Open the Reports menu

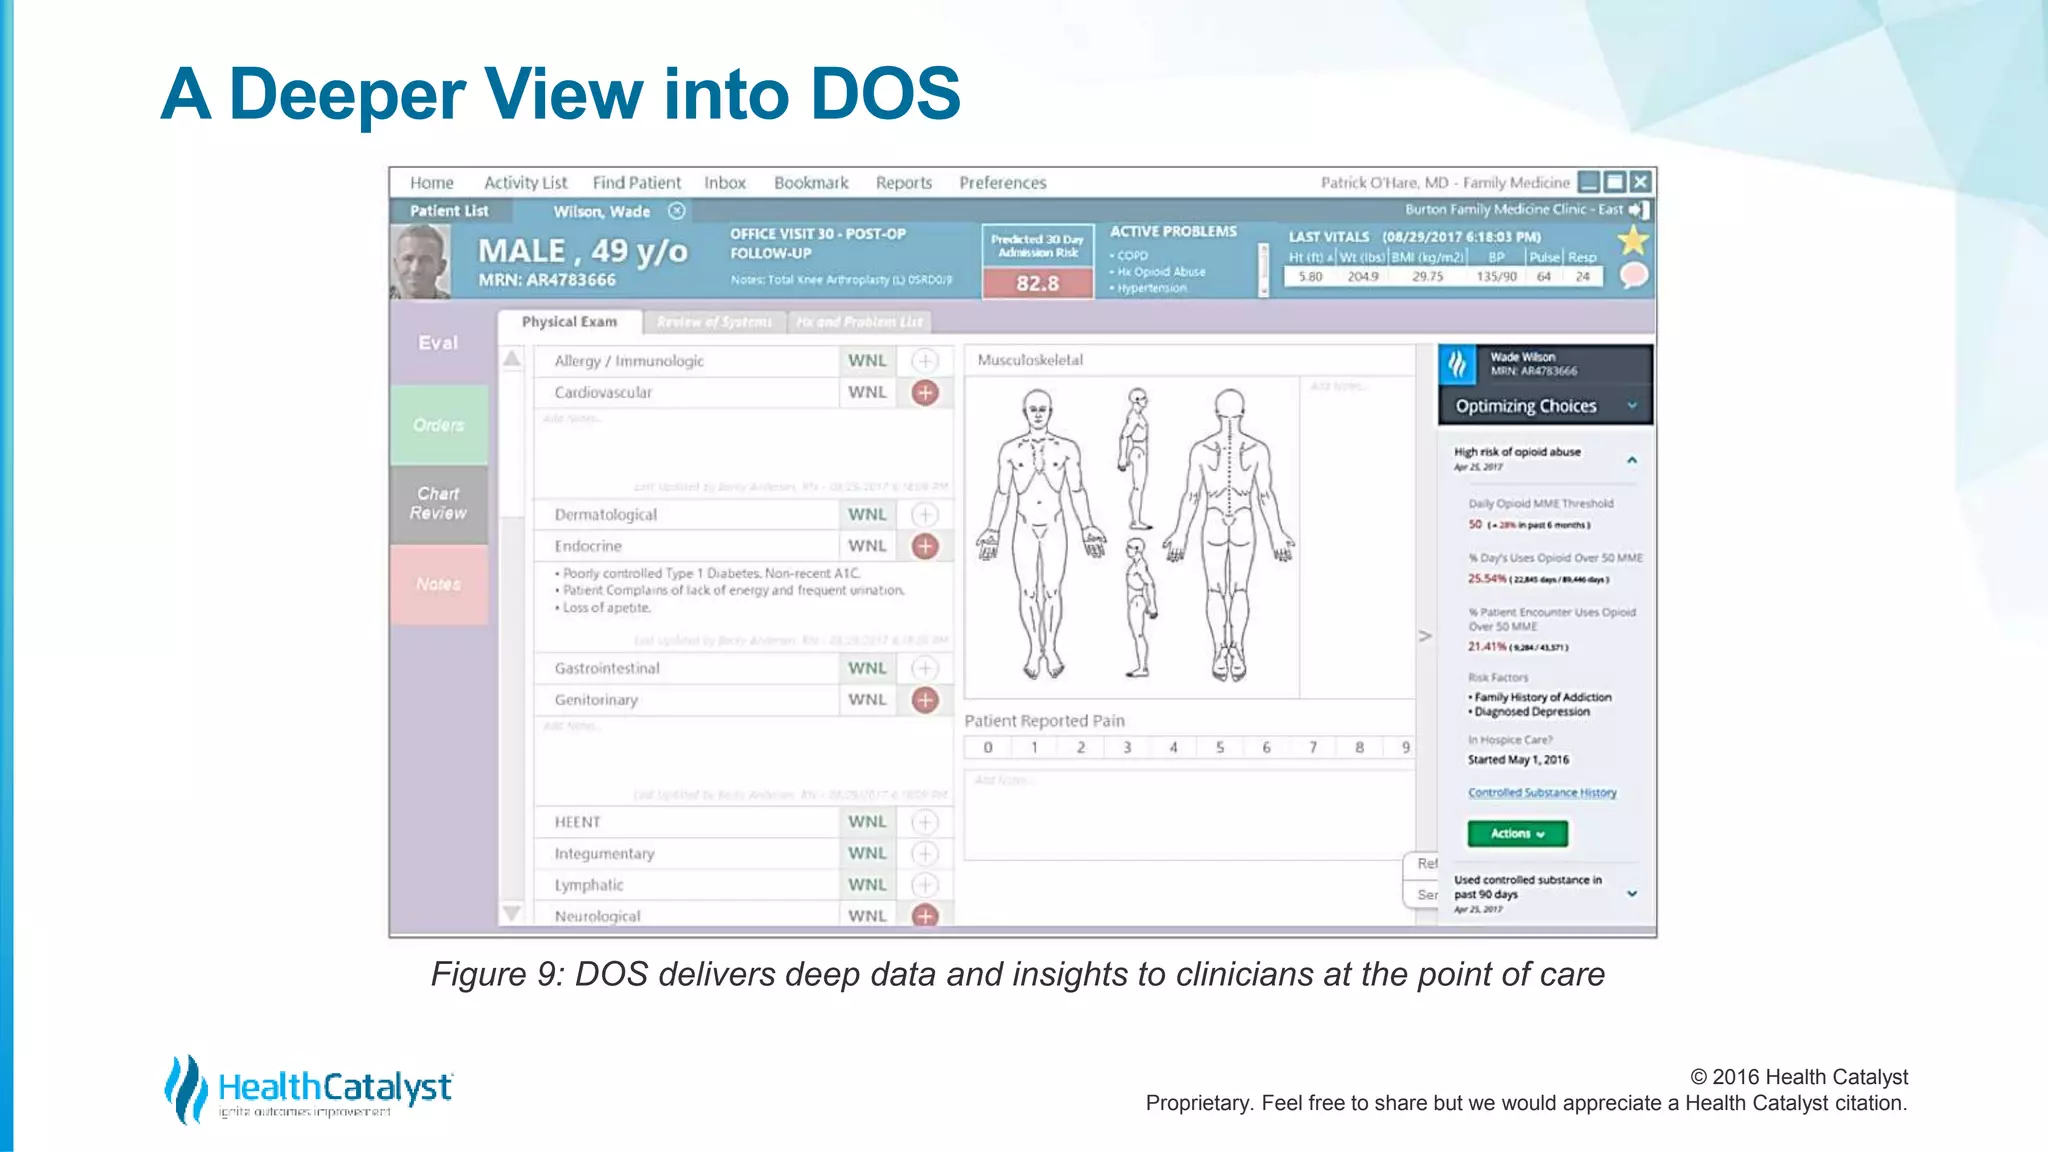(903, 183)
